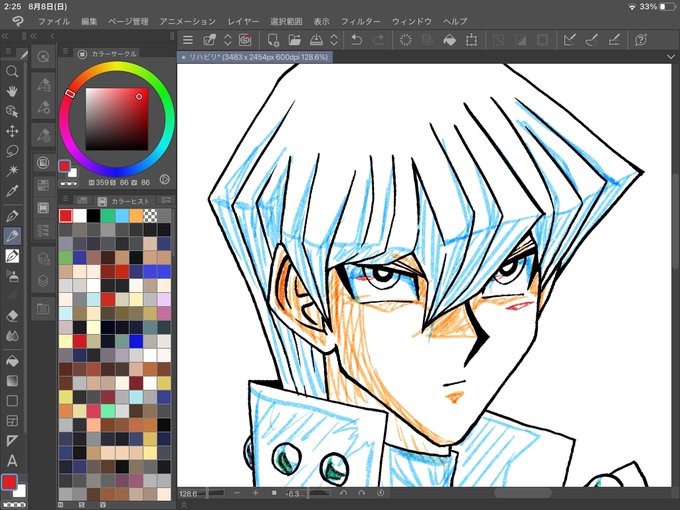This screenshot has width=680, height=510.
Task: Select the highlighted Pencil tool
Action: point(12,236)
